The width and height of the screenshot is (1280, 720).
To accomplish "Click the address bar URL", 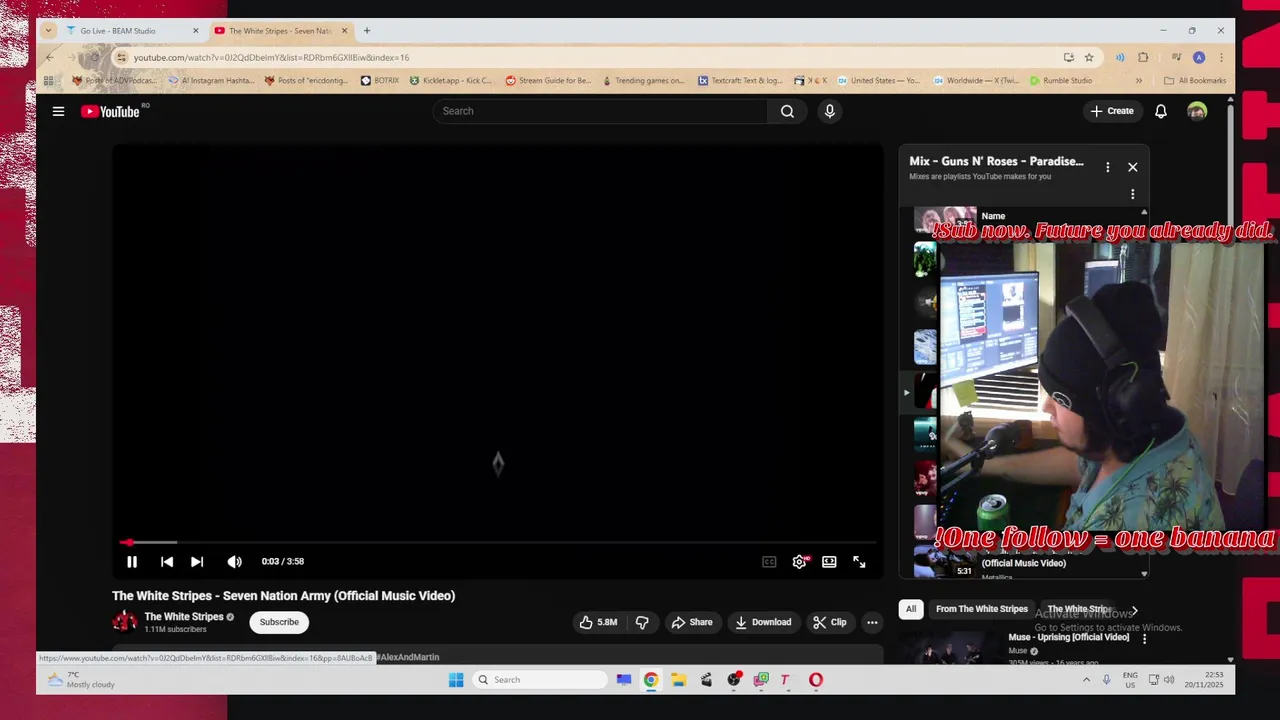I will click(x=271, y=57).
